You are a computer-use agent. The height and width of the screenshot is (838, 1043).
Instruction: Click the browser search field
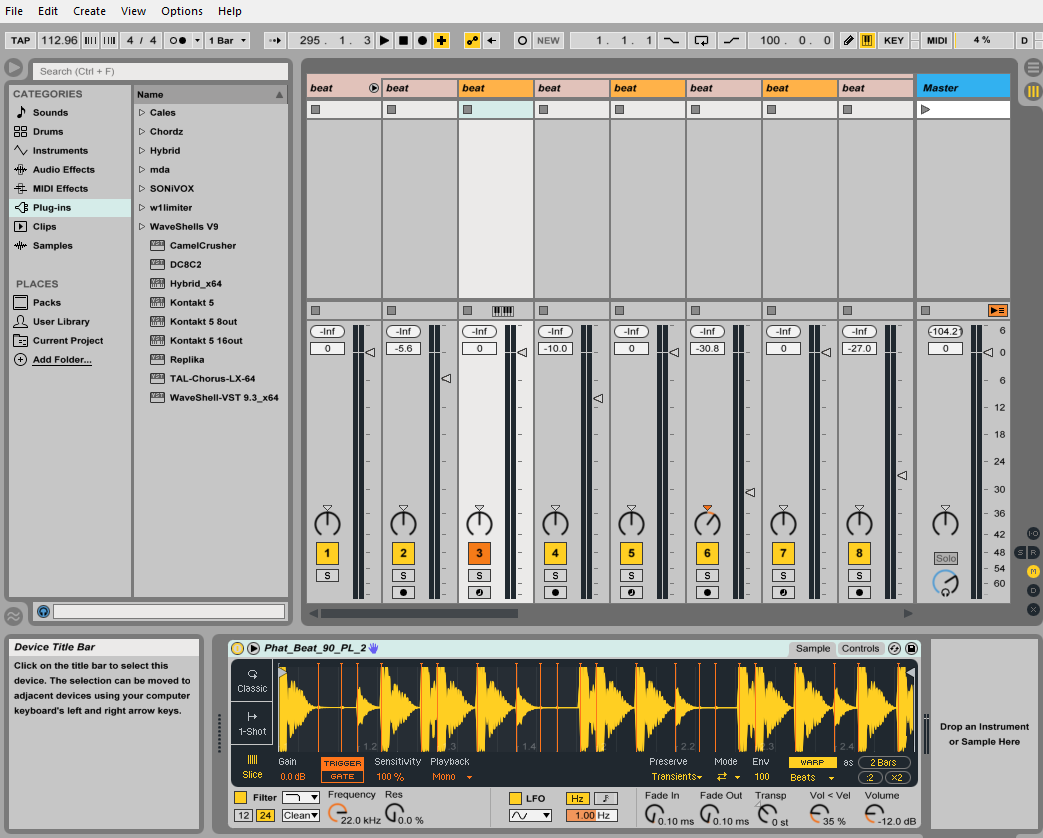point(160,72)
